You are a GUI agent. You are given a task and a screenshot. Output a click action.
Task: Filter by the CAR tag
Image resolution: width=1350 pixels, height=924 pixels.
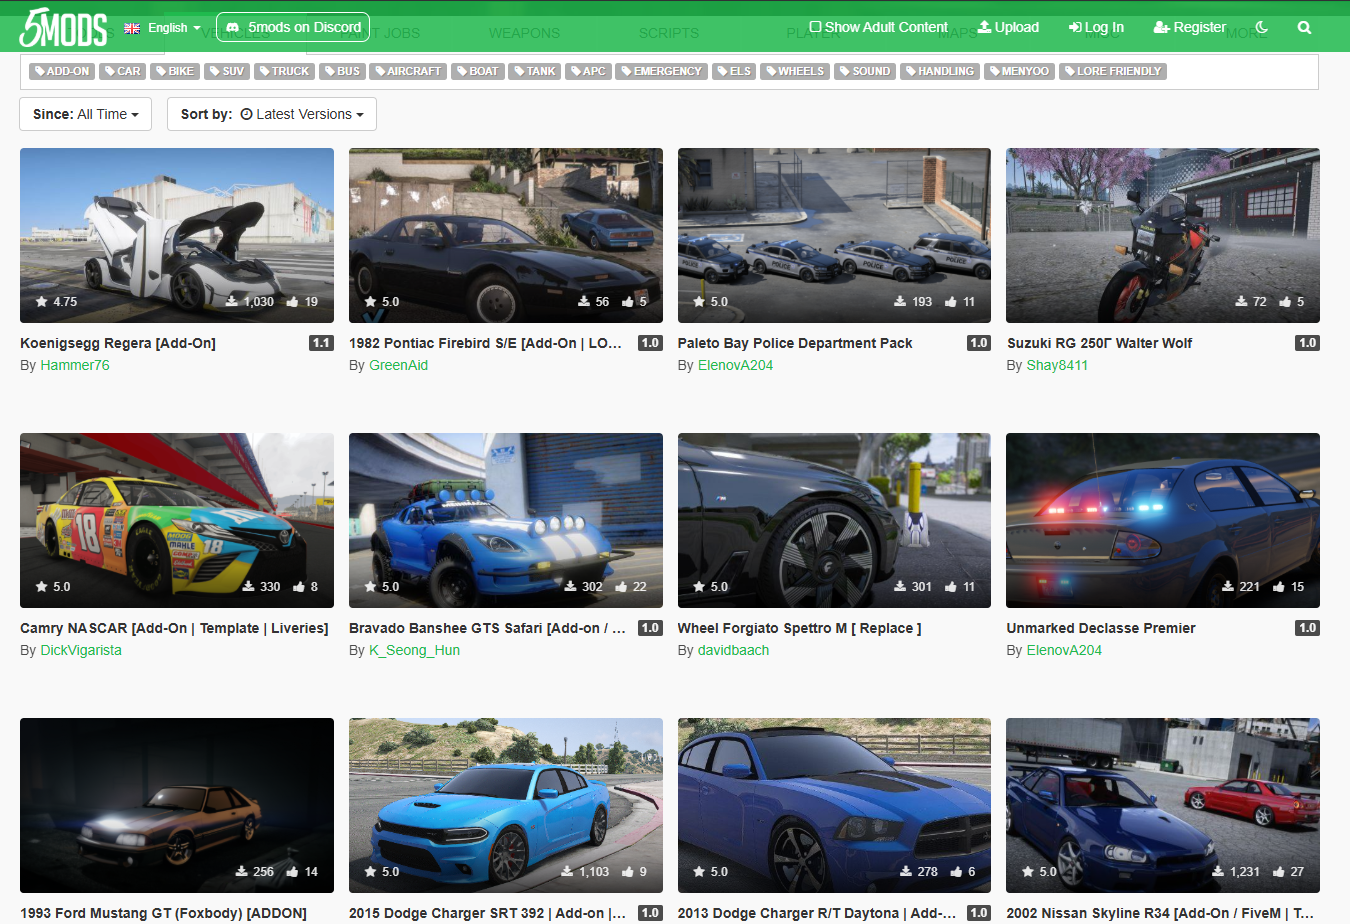click(x=123, y=71)
